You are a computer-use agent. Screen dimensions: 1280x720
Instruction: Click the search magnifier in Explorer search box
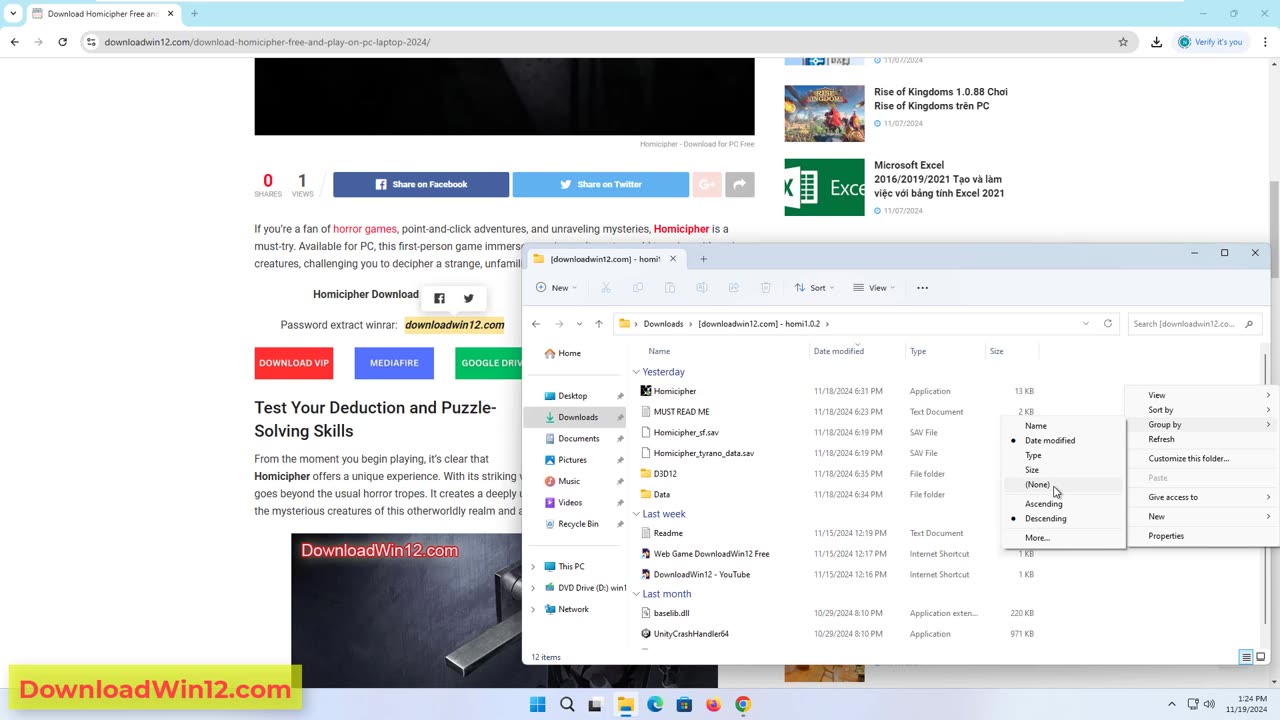1249,324
